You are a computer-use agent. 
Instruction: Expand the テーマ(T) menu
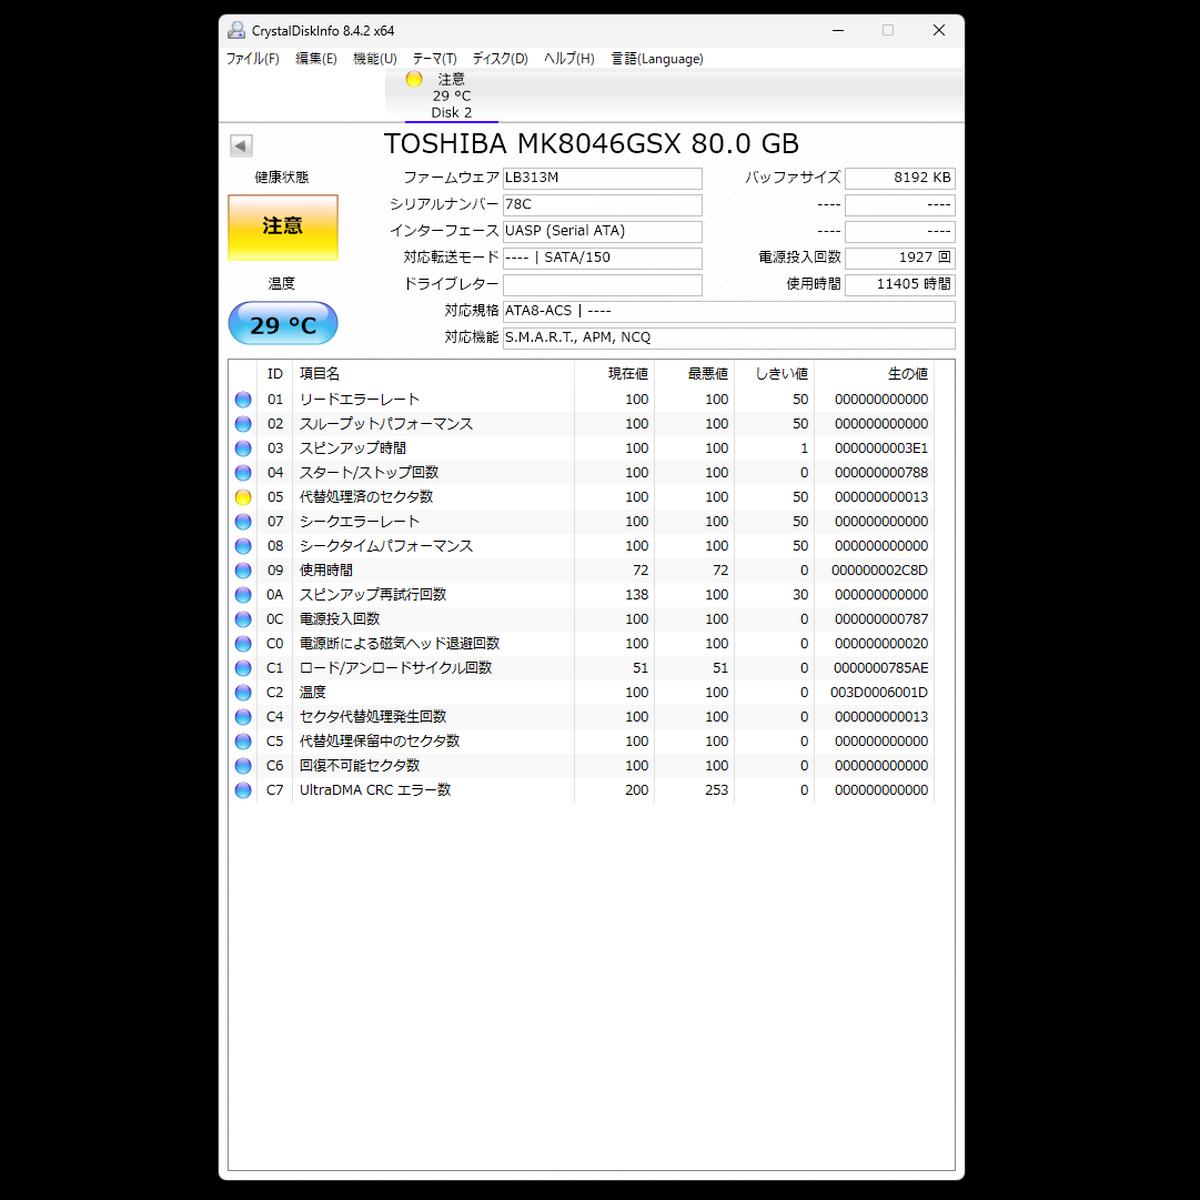[x=434, y=59]
